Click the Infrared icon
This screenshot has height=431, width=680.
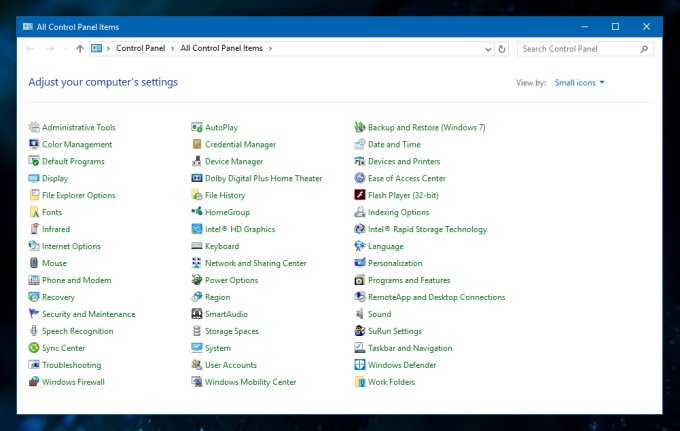tap(34, 229)
